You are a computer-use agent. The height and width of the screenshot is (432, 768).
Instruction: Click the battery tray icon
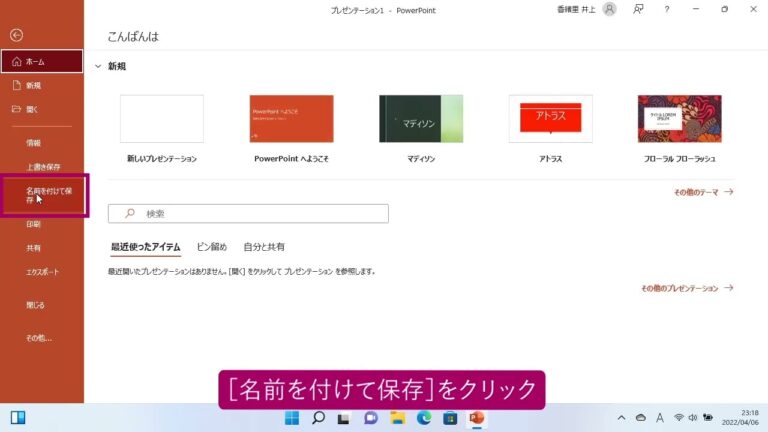(x=708, y=418)
